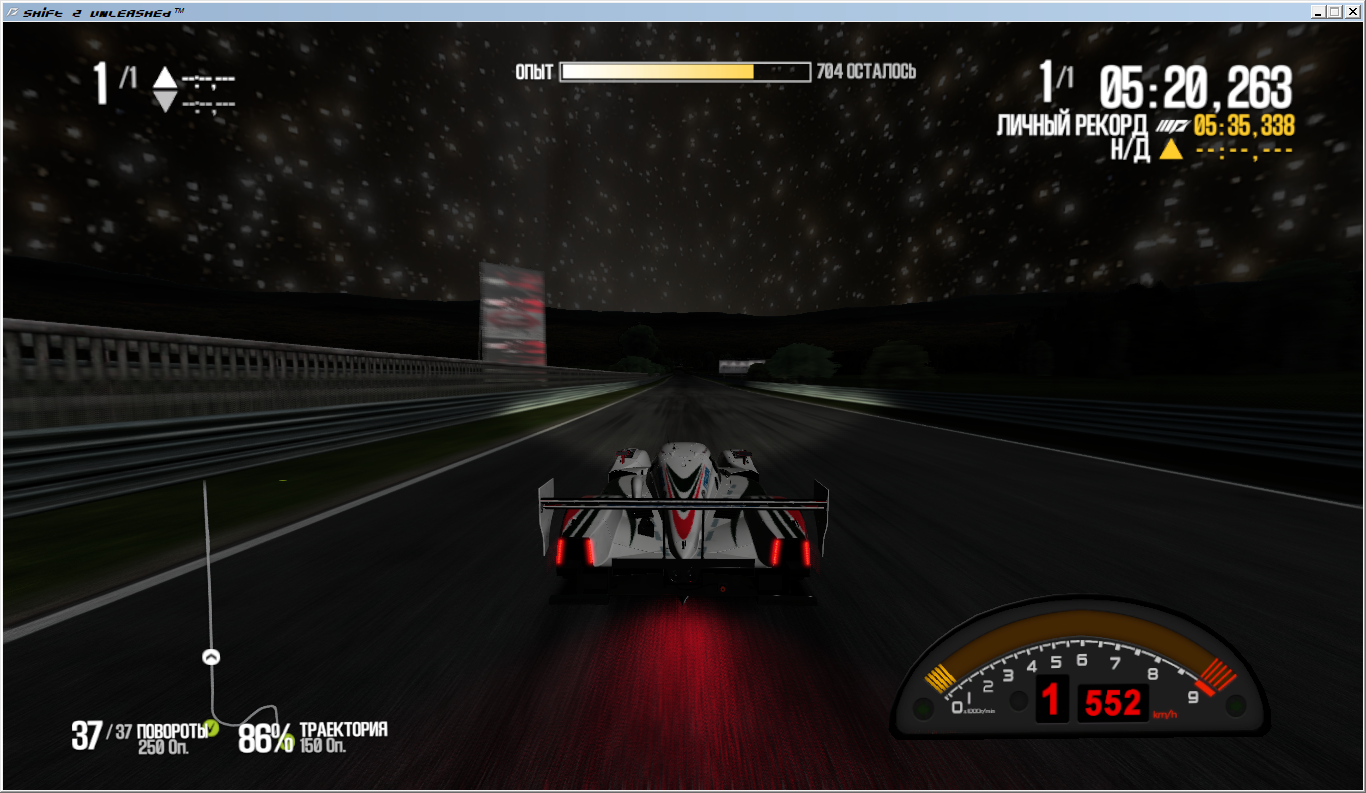
Task: Click the 37 / 37 corners counter
Action: [x=101, y=736]
